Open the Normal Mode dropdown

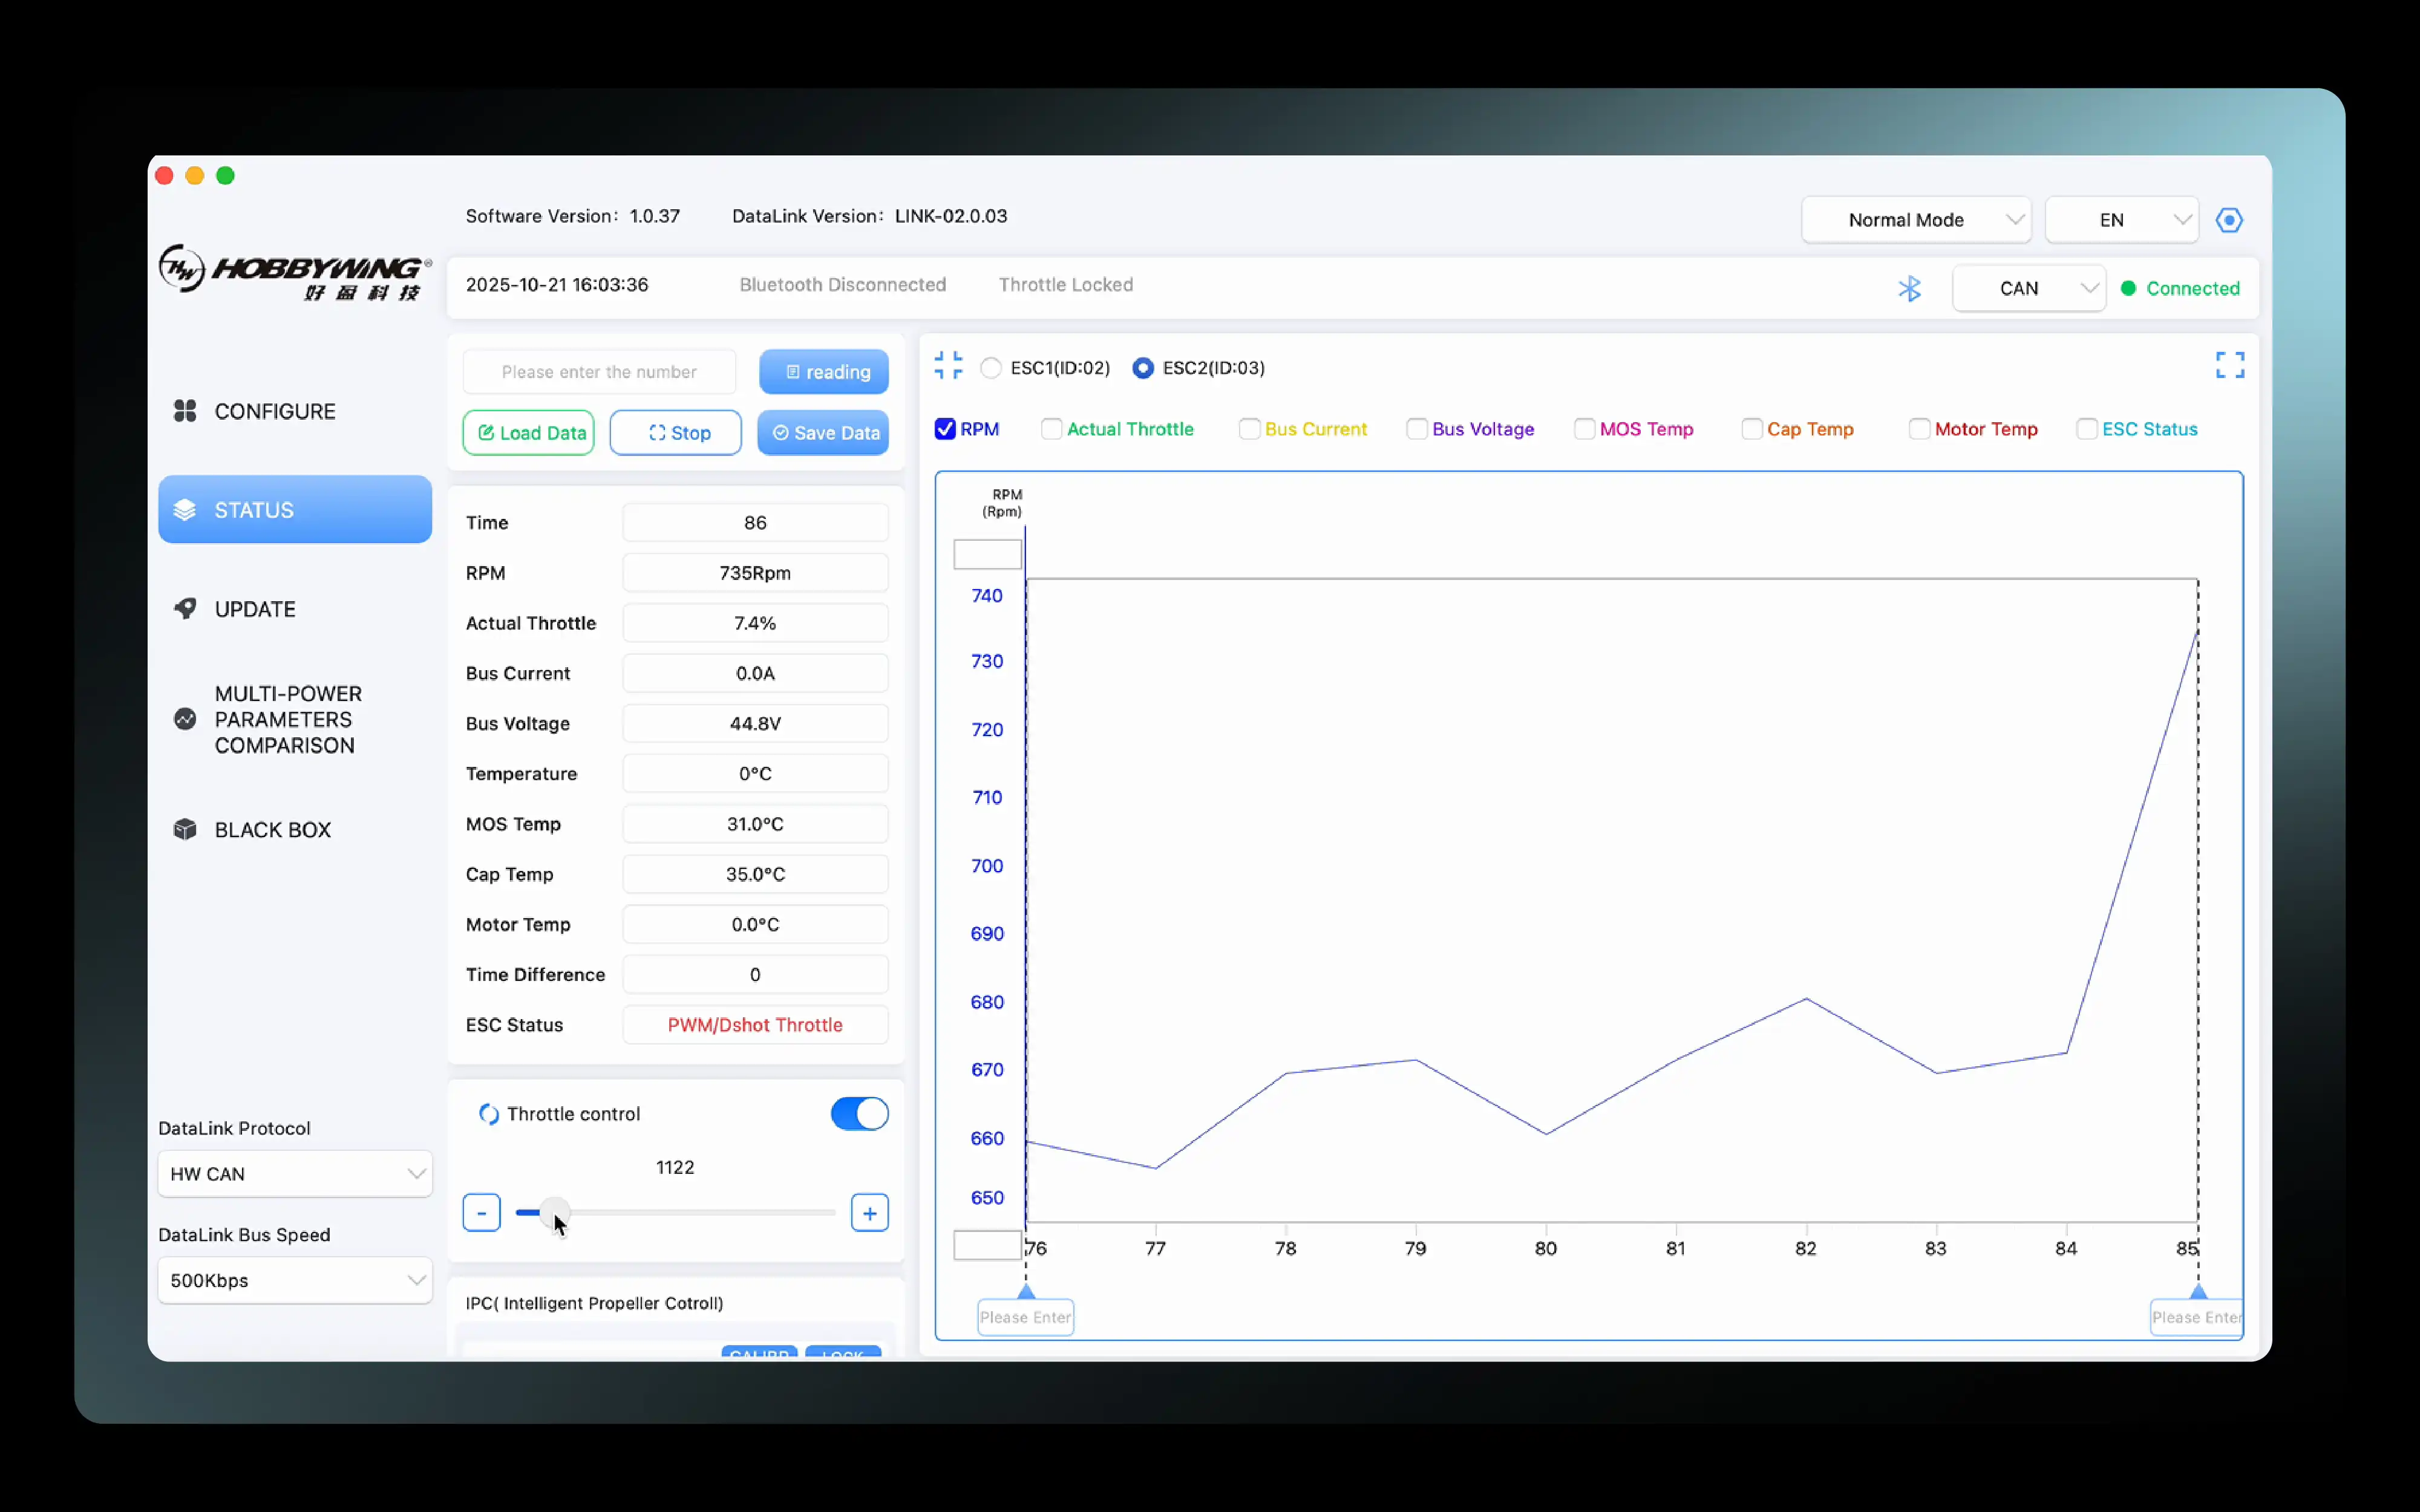[x=1916, y=220]
